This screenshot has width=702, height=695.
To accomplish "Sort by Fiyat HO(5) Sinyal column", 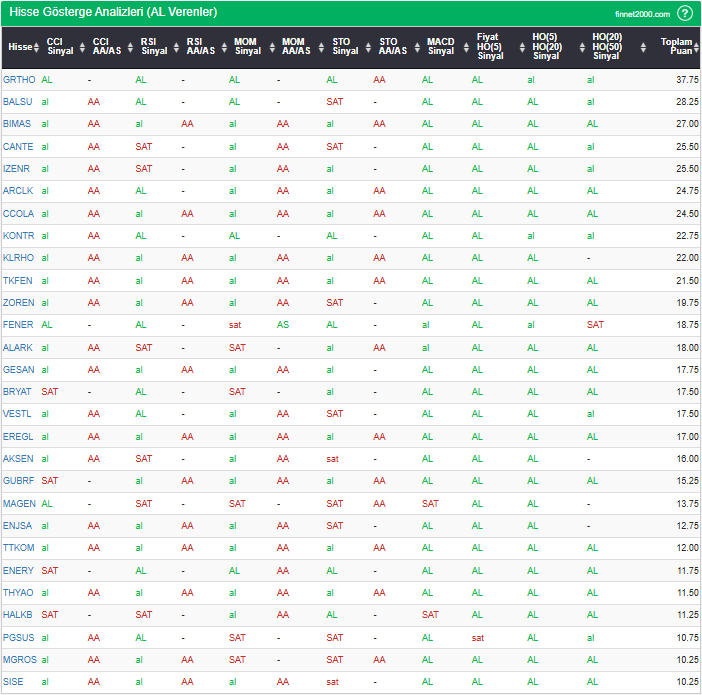I will pos(490,47).
